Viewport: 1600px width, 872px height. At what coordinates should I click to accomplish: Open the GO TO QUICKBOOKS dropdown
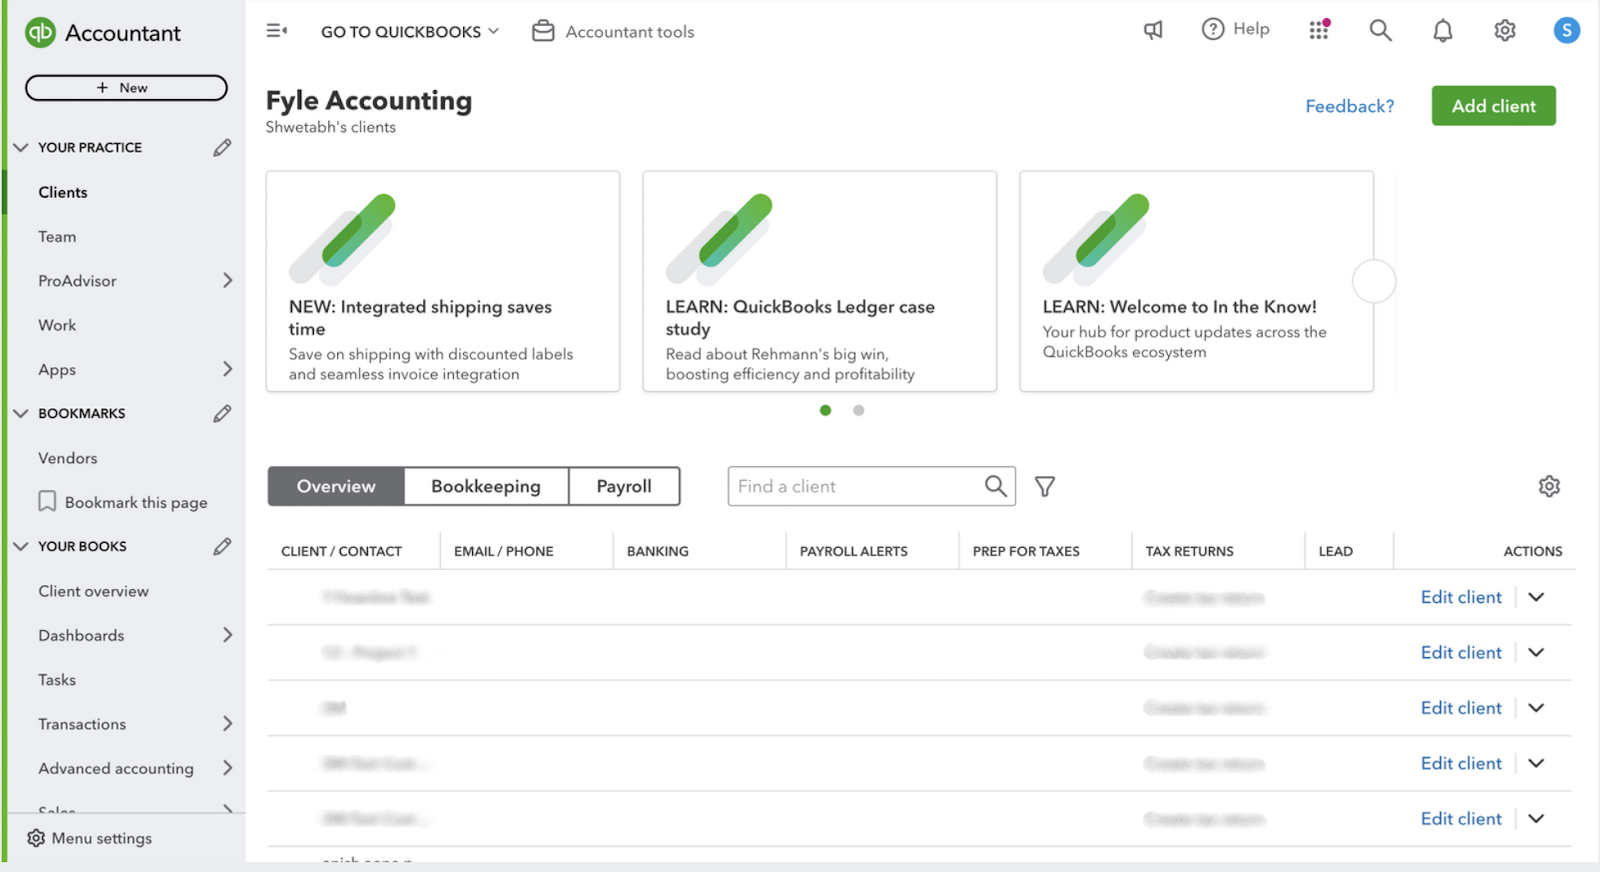point(410,32)
